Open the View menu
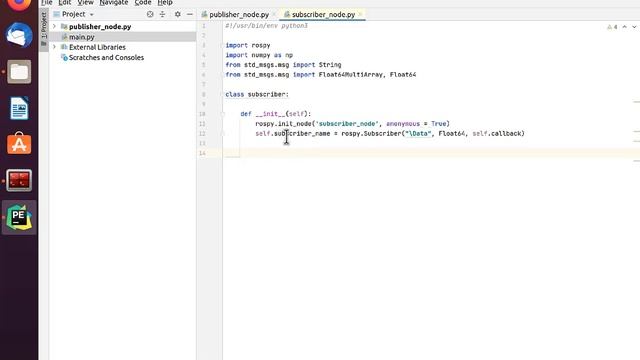Image resolution: width=640 pixels, height=360 pixels. point(85,2)
